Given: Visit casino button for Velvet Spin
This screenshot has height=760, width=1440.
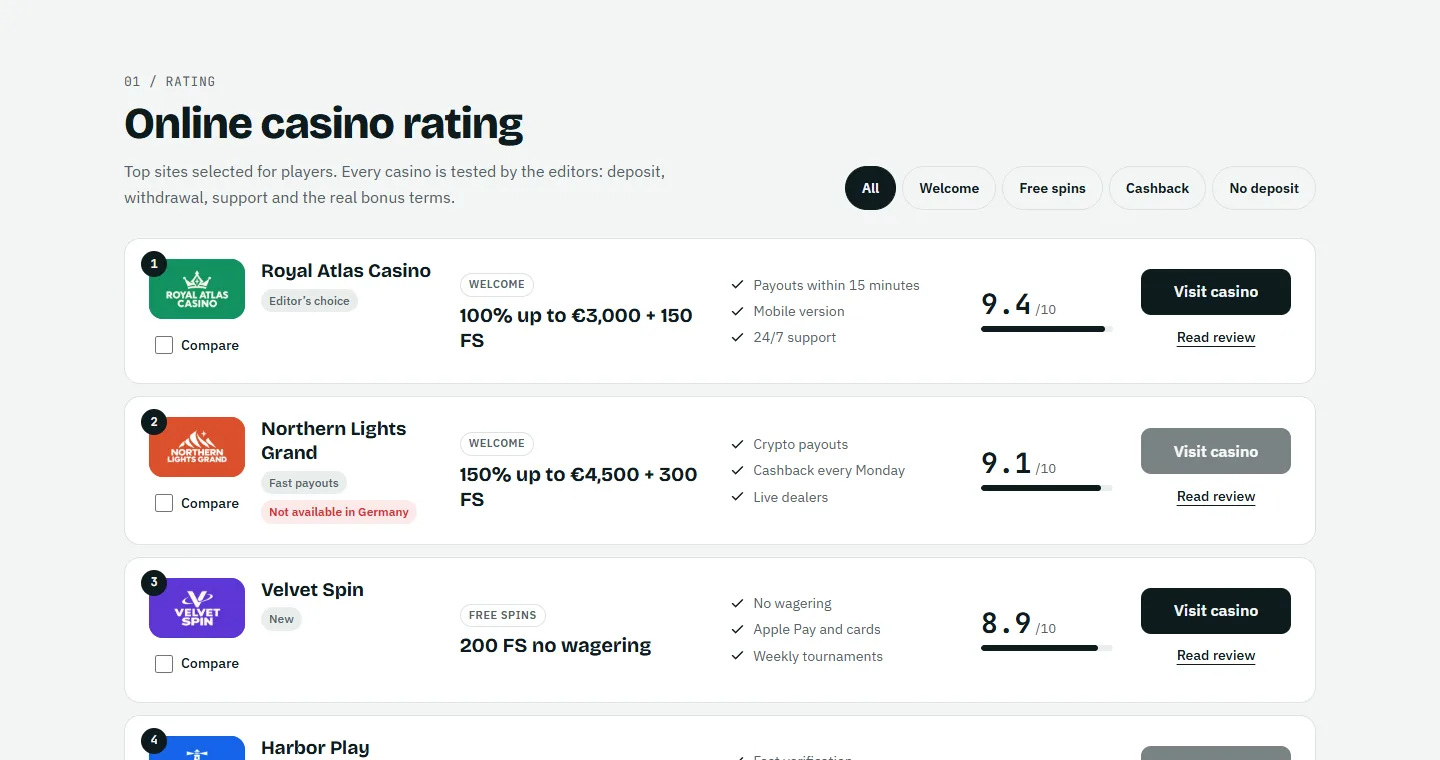Looking at the screenshot, I should [1216, 611].
